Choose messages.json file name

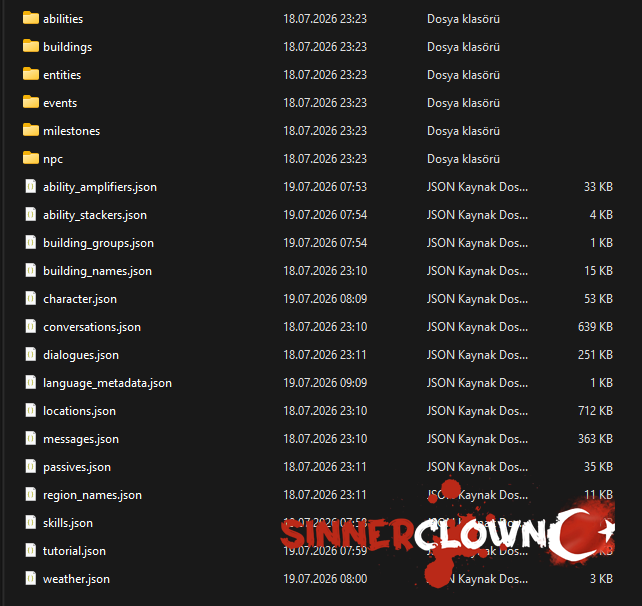[x=81, y=439]
